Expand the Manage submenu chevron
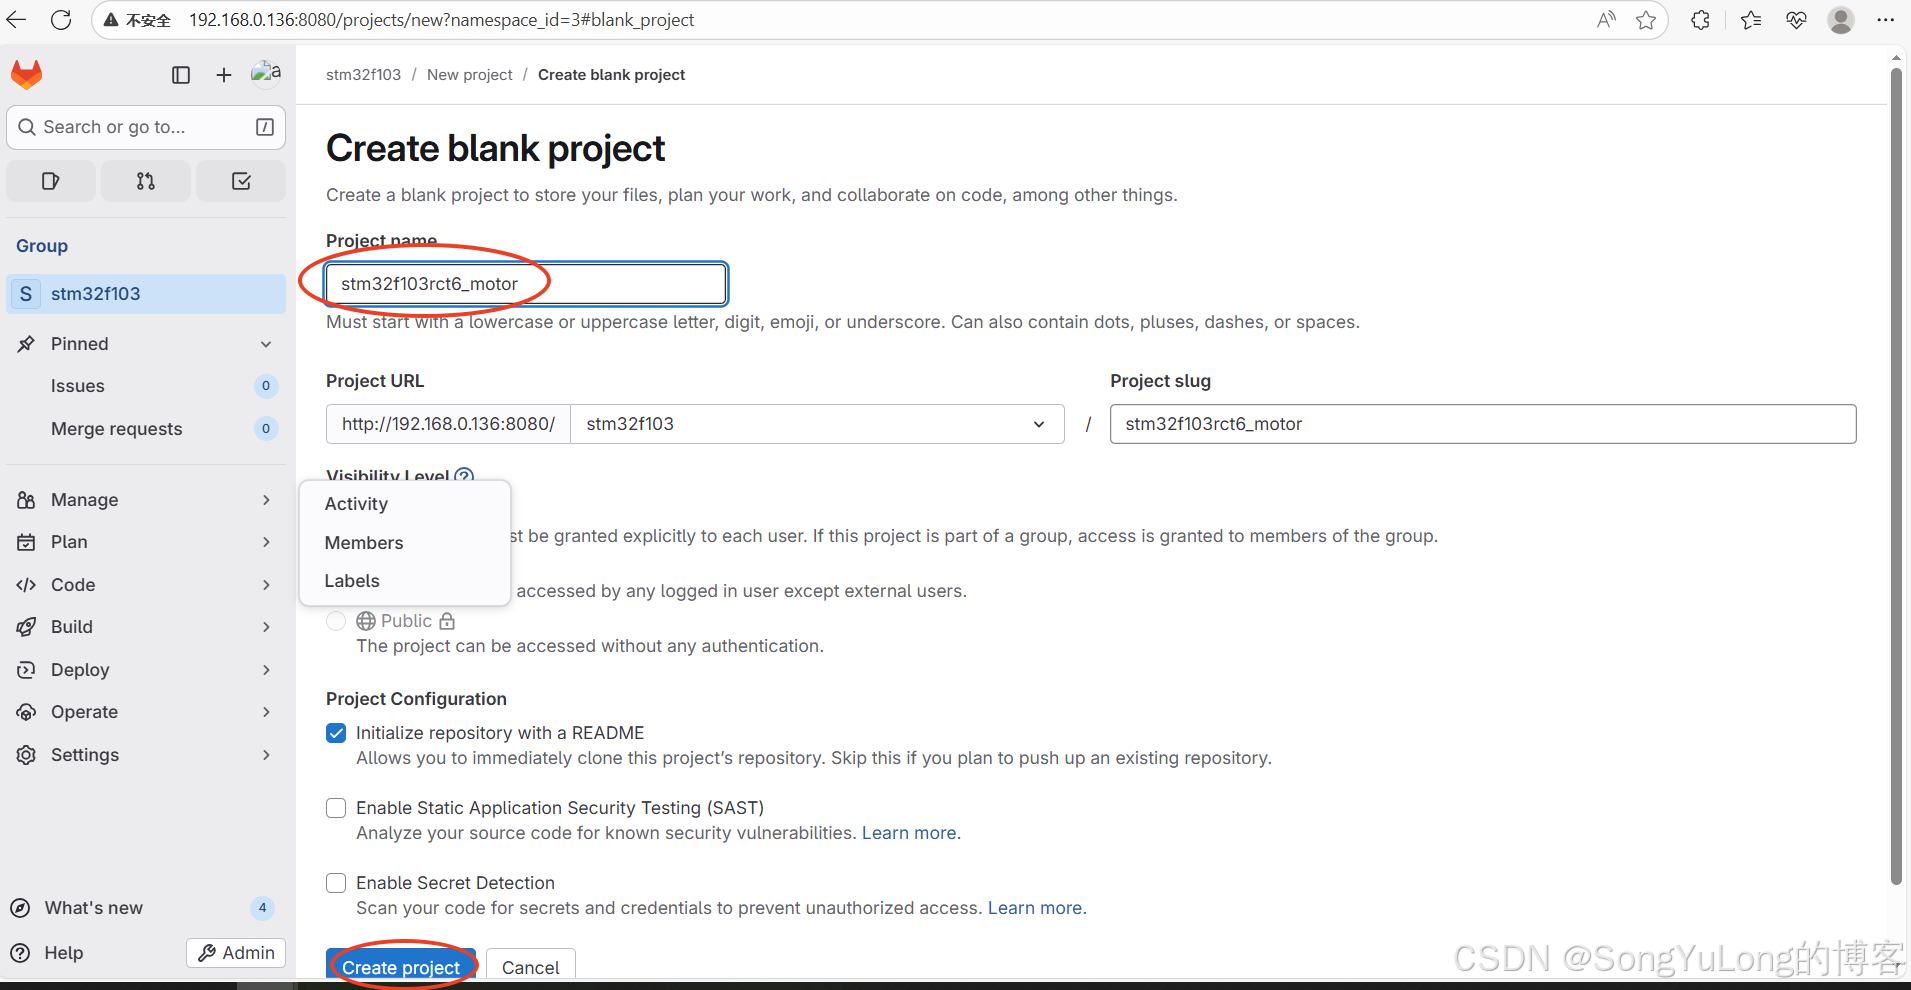The height and width of the screenshot is (990, 1911). [266, 500]
